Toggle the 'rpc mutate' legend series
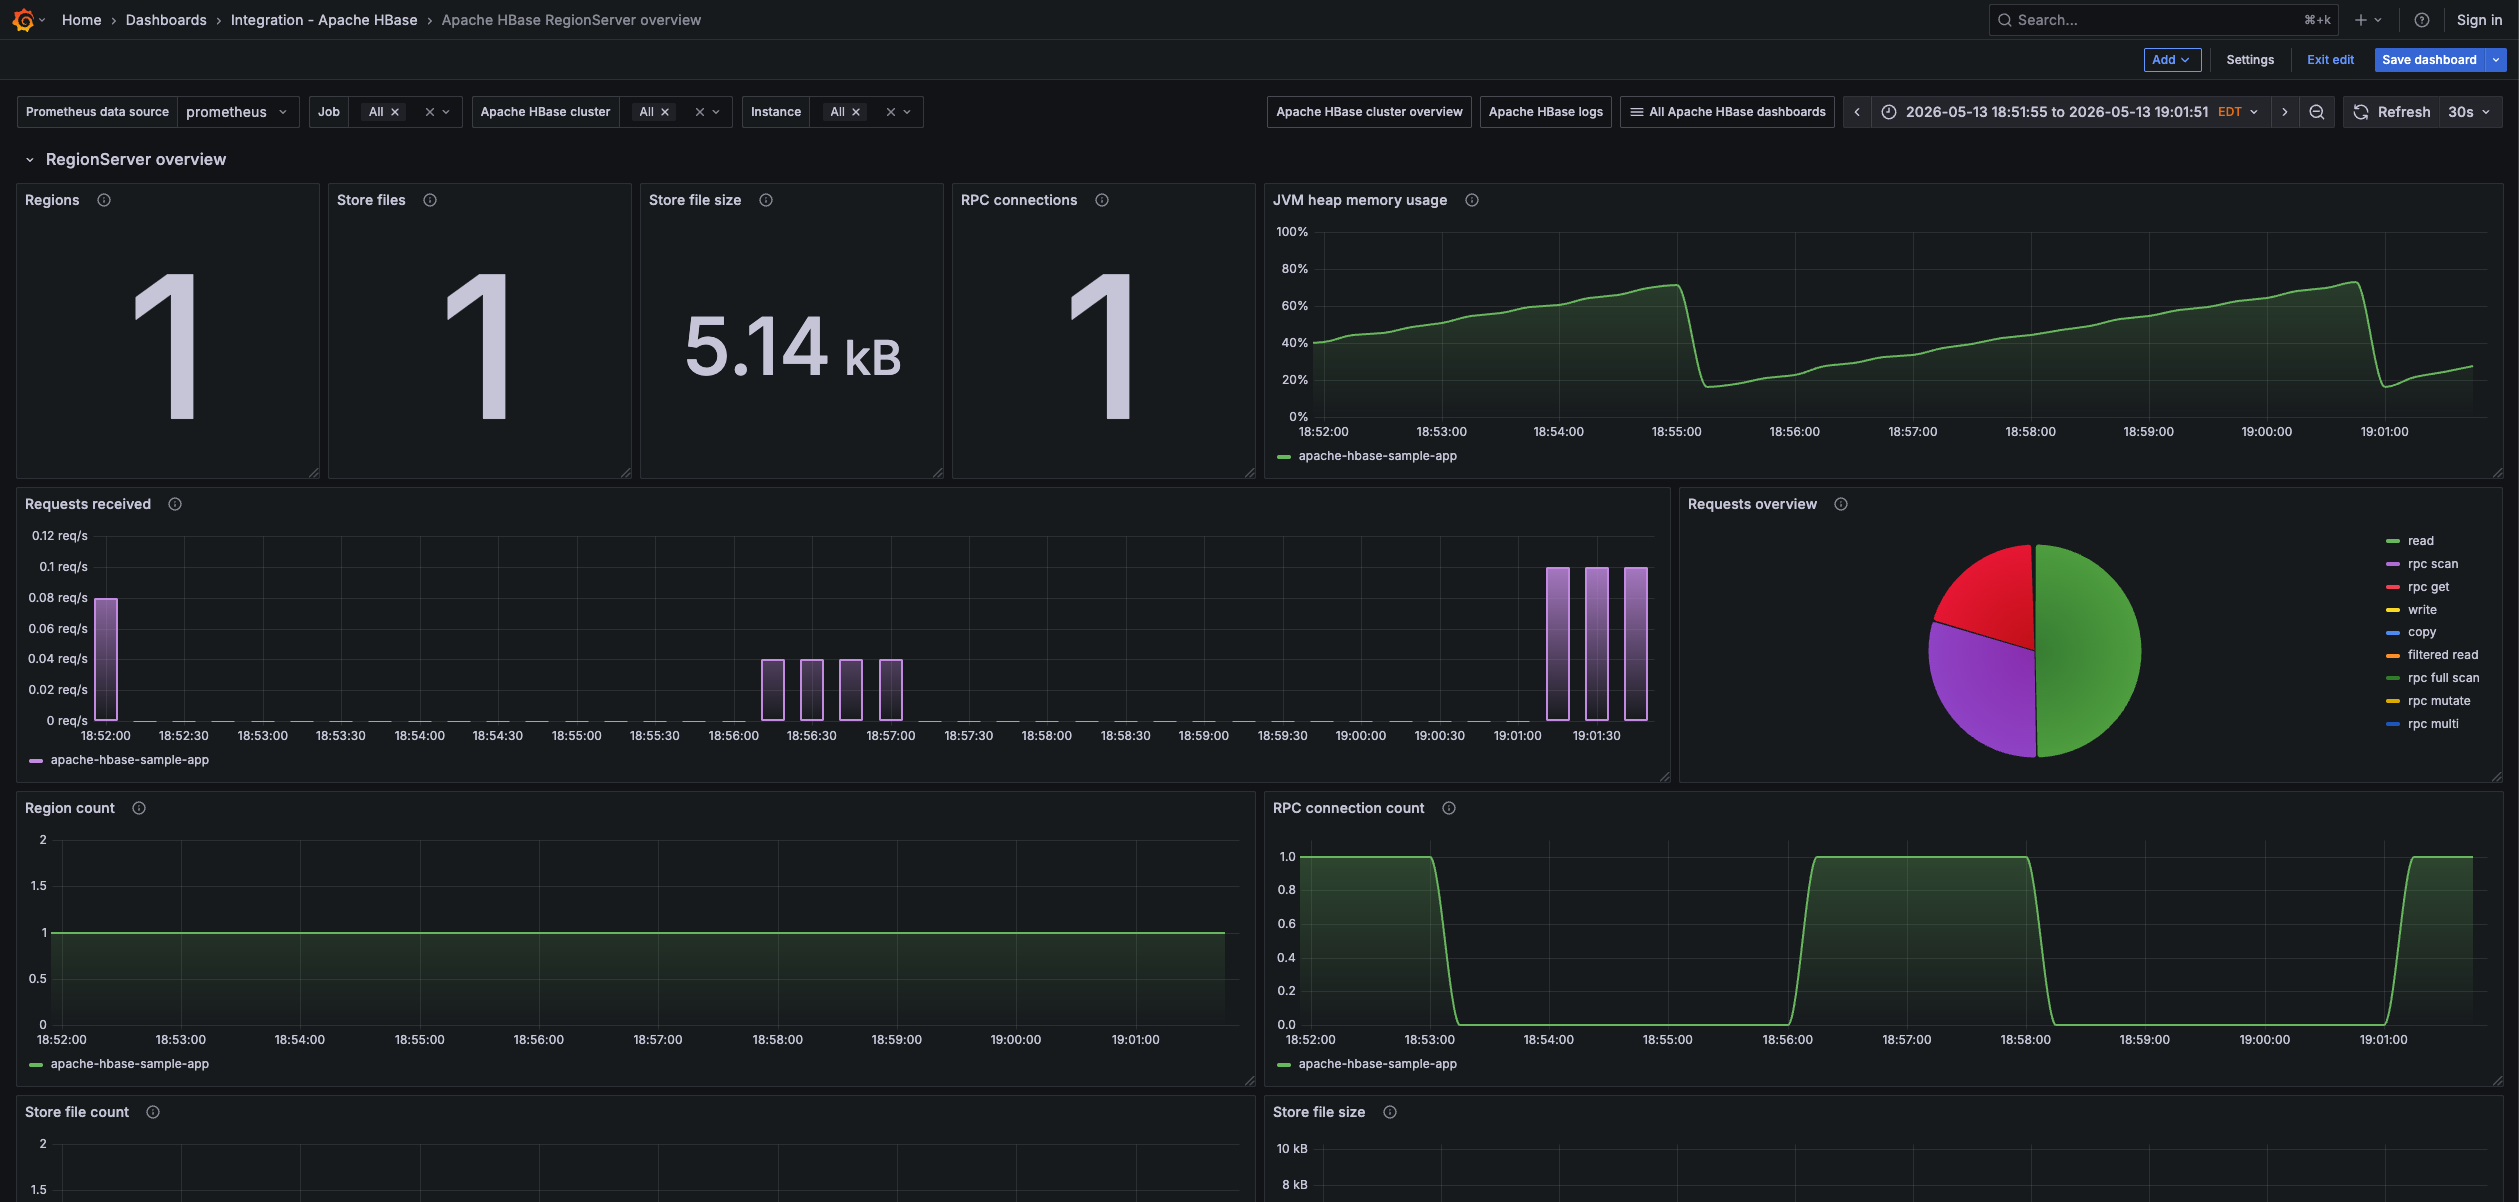This screenshot has width=2519, height=1202. 2439,701
